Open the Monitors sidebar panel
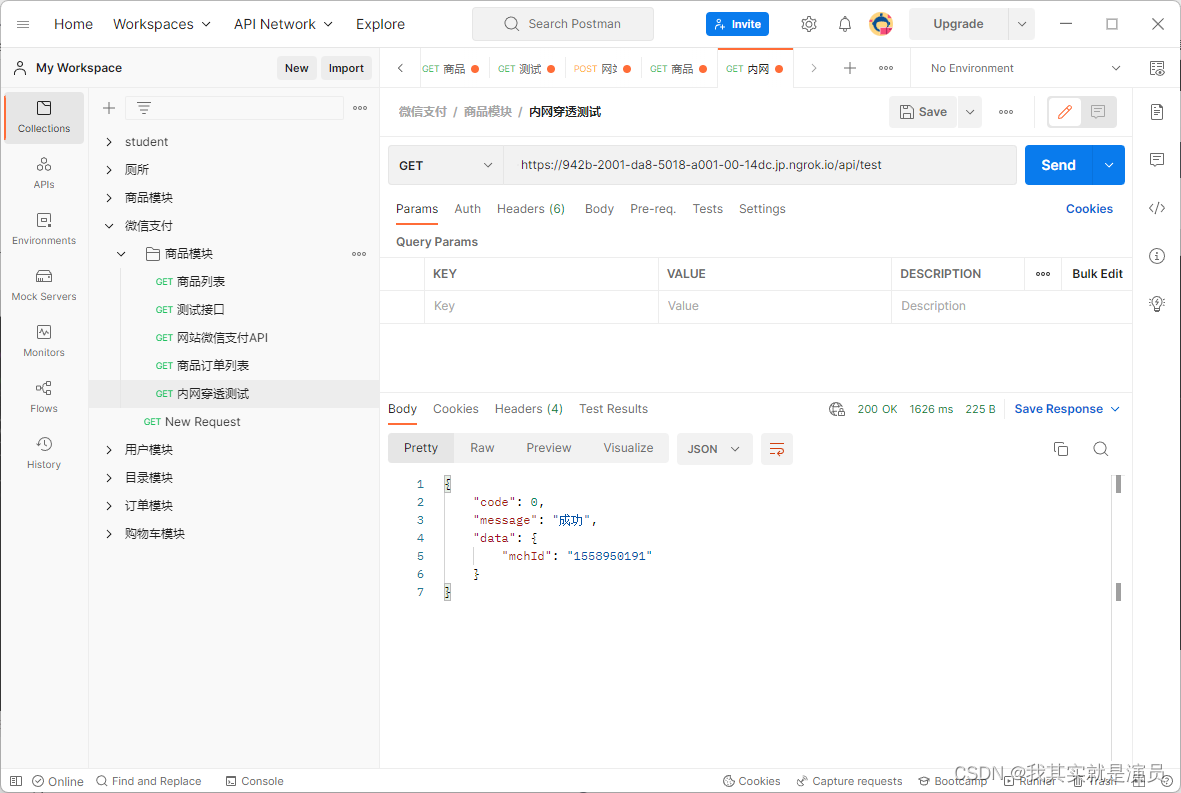 coord(44,341)
